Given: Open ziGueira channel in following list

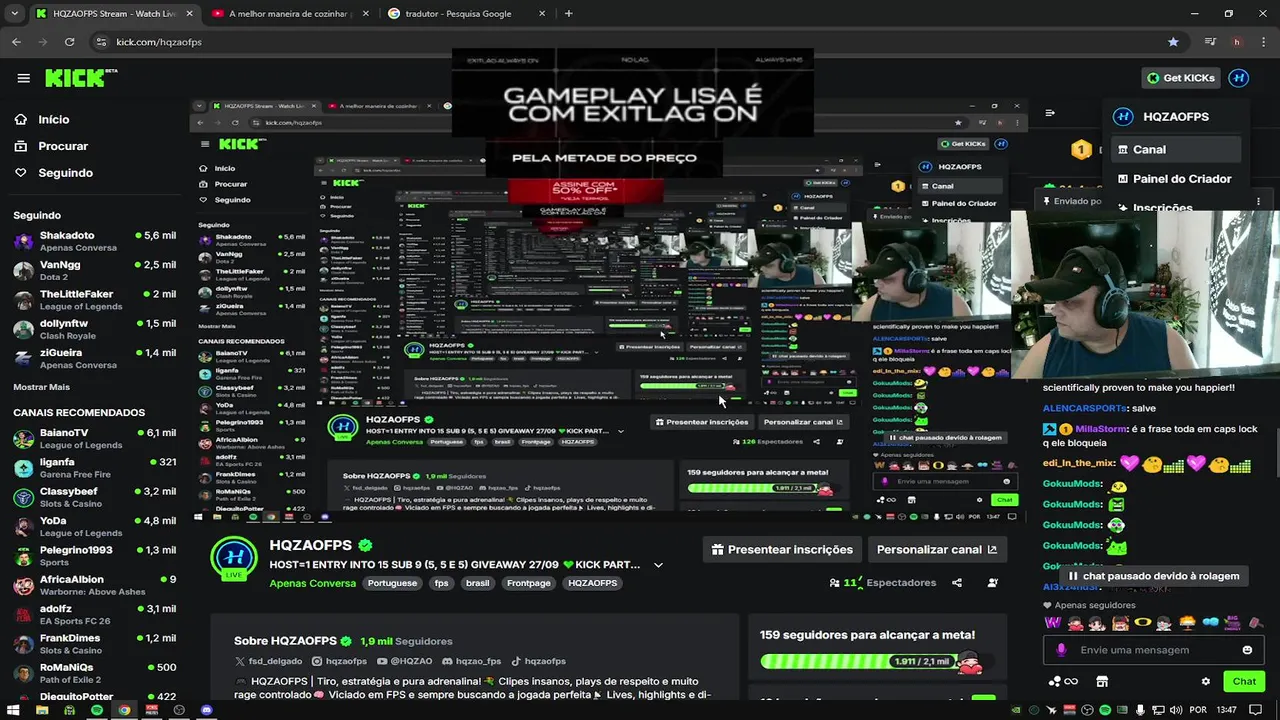Looking at the screenshot, I should 94,358.
